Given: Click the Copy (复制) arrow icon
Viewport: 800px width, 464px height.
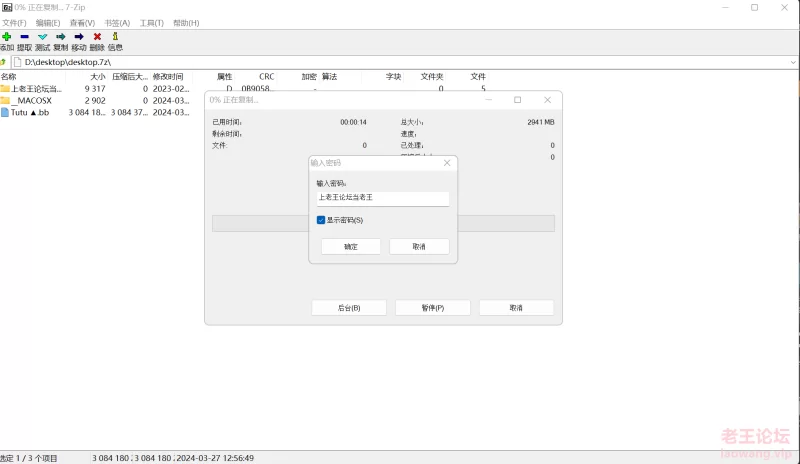Looking at the screenshot, I should 61,37.
